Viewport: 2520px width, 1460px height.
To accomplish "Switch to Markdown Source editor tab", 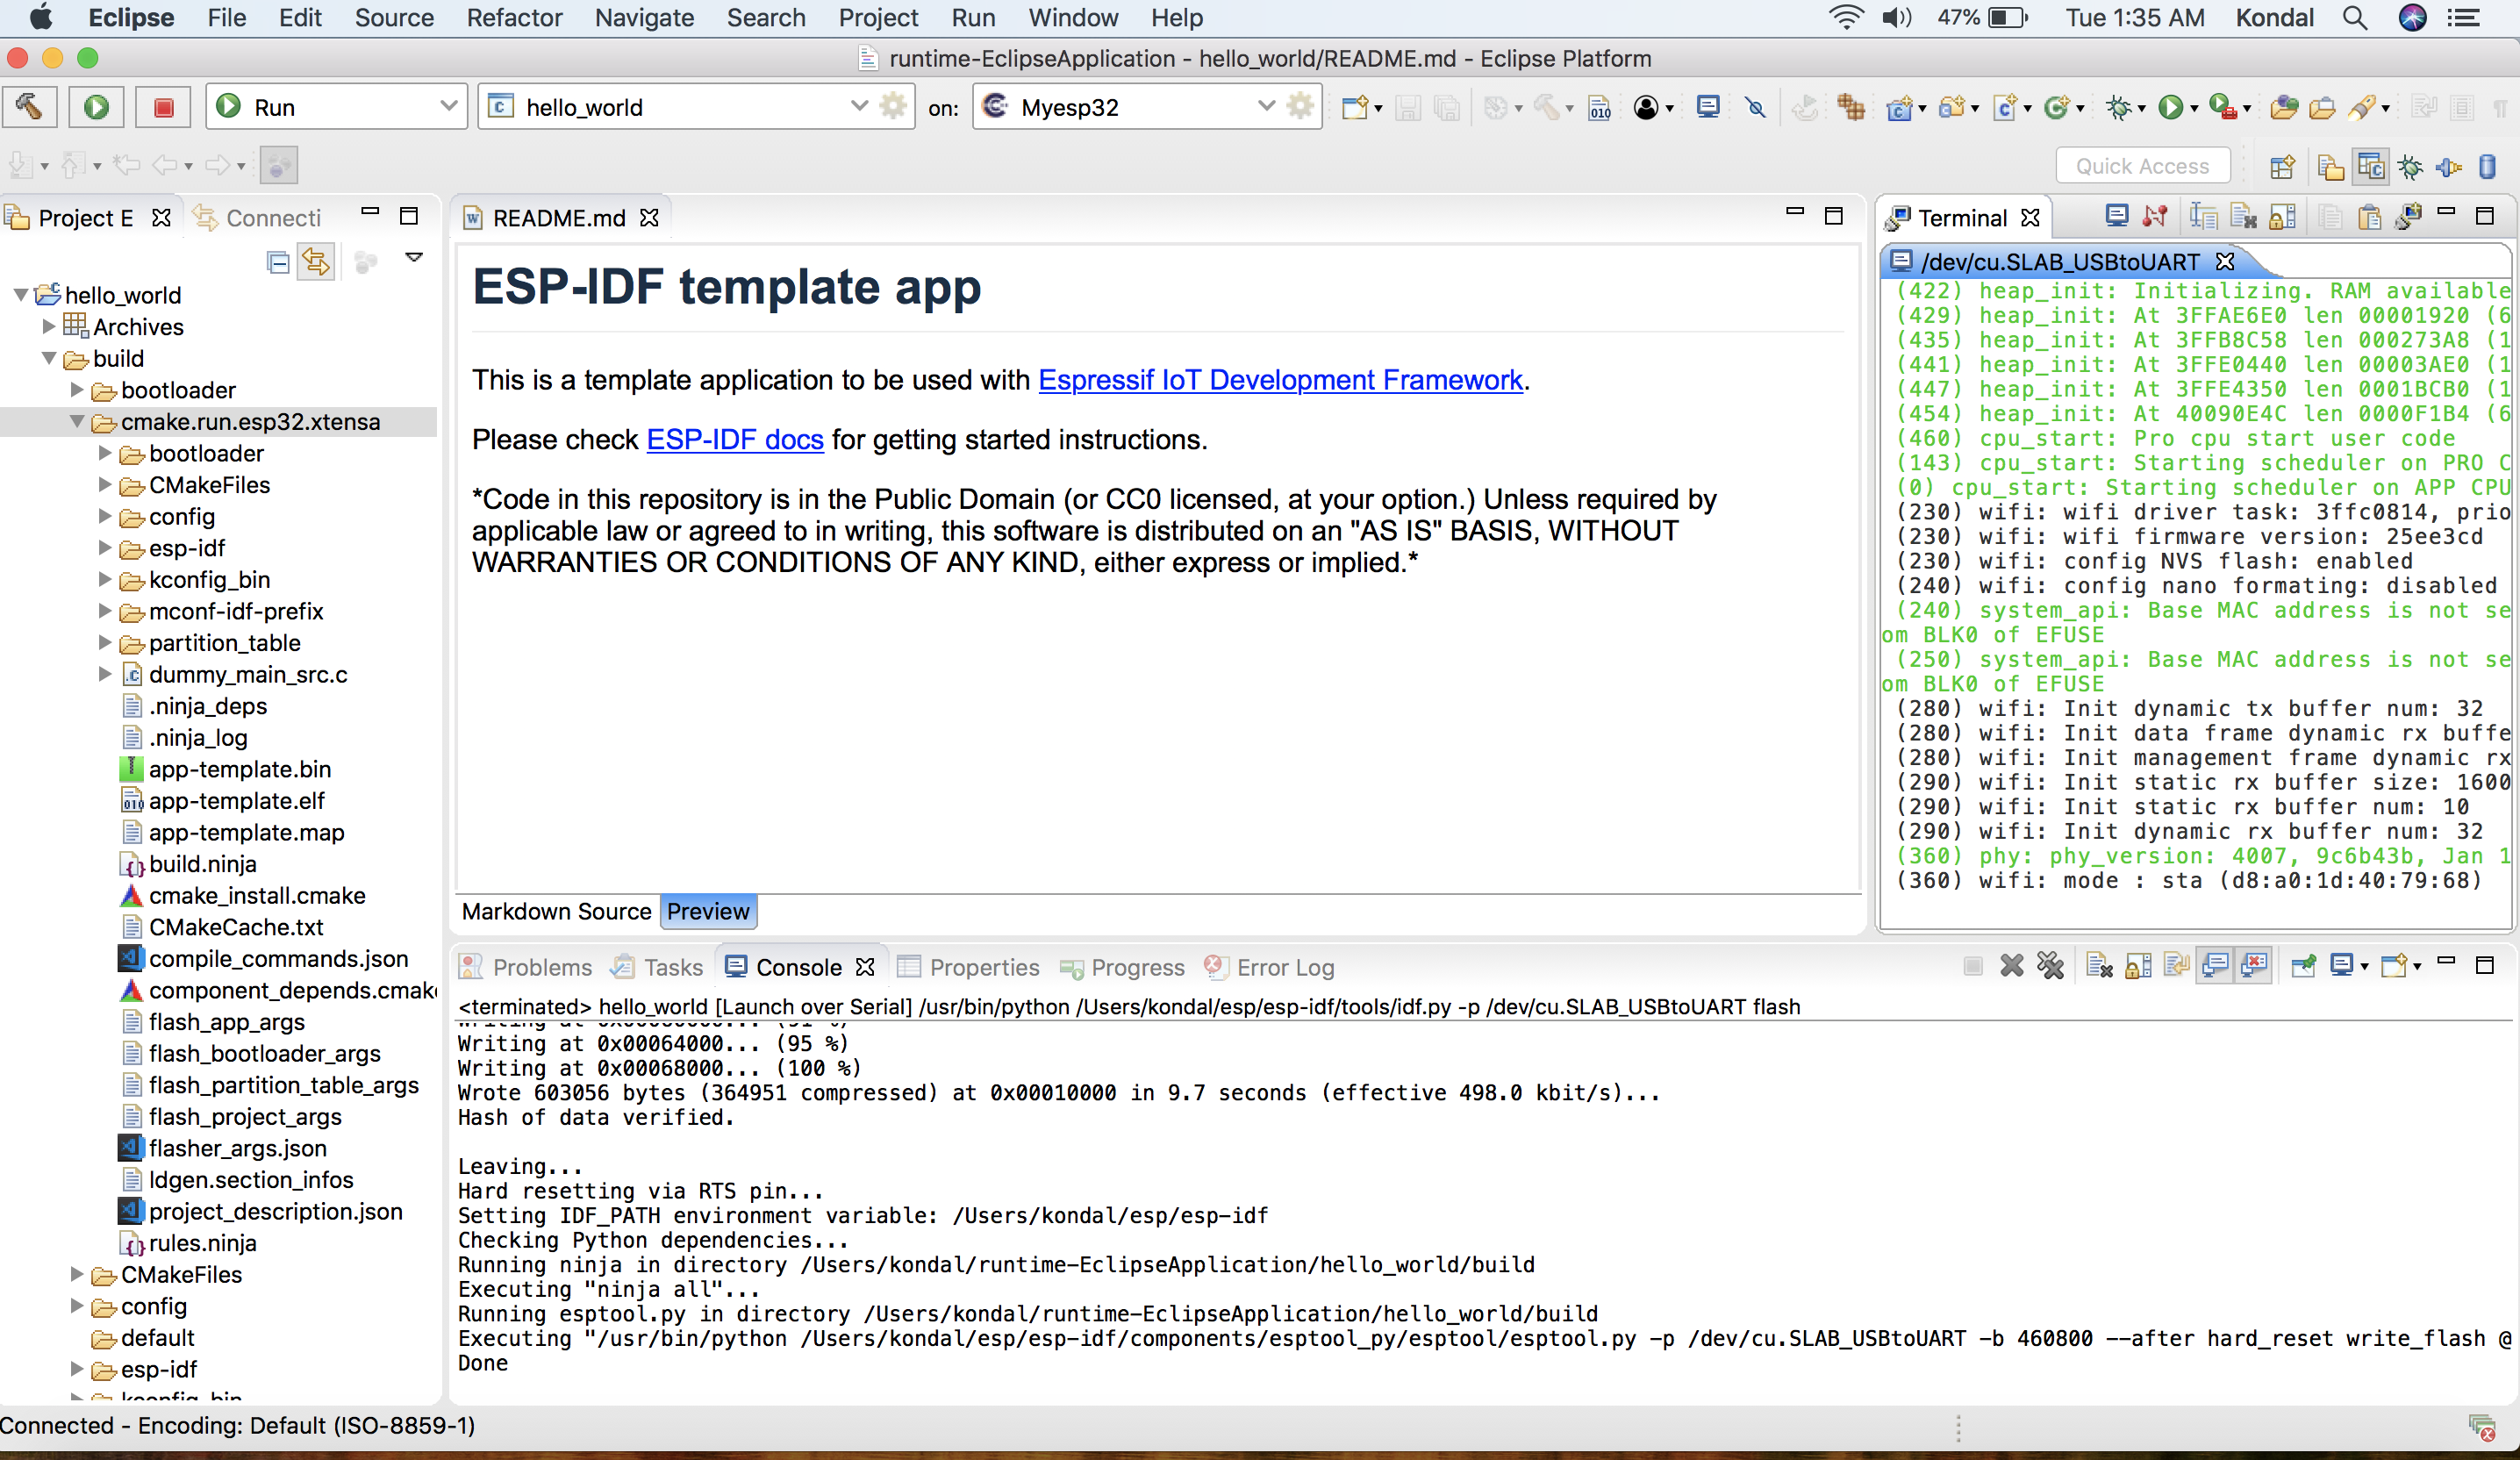I will (x=556, y=911).
